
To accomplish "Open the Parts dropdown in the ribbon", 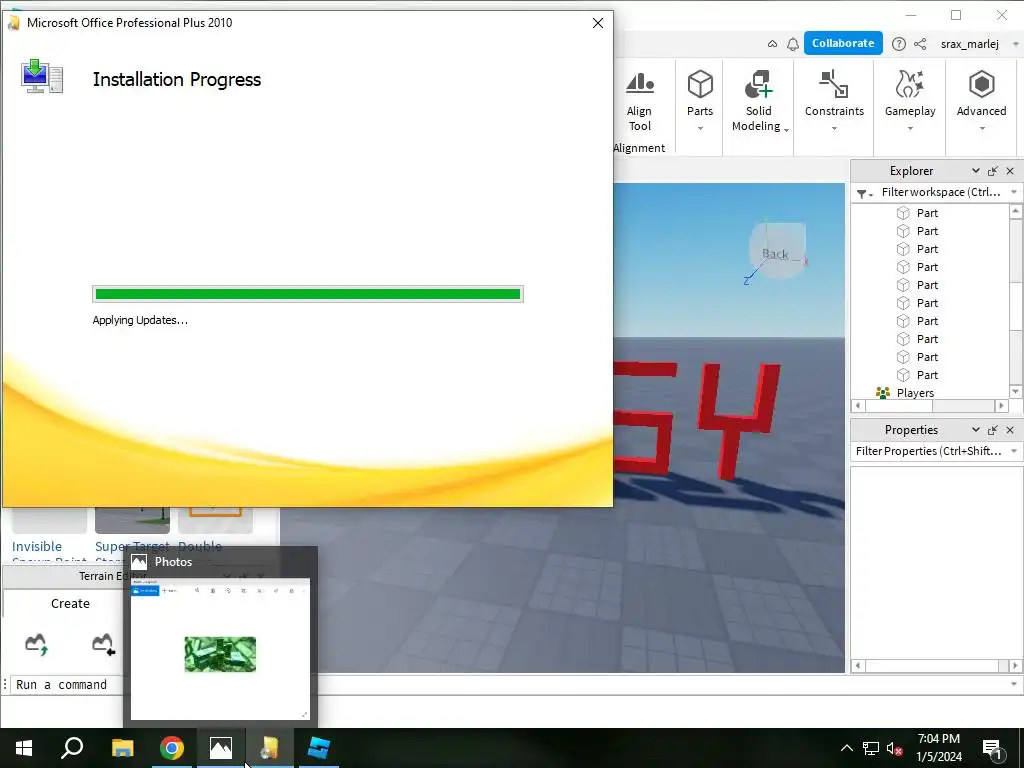I will [699, 101].
